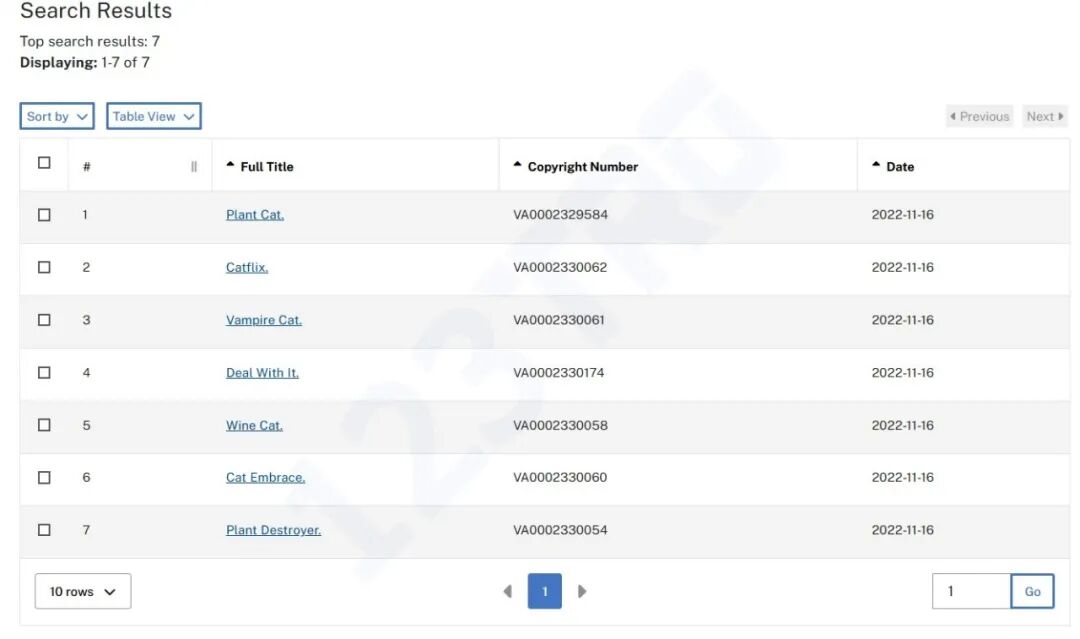Check the box for row 1 Plant Cat
1080x639 pixels.
click(44, 215)
